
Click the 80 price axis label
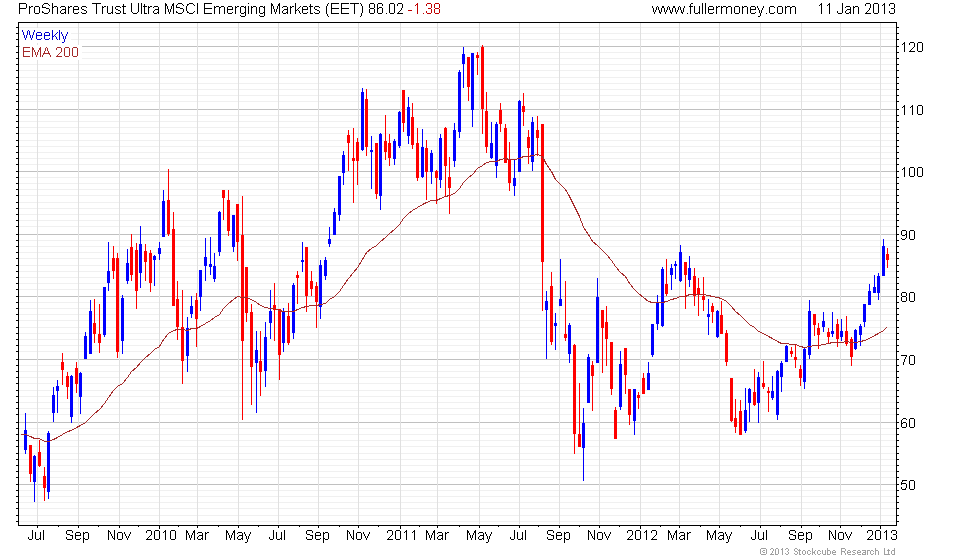(x=908, y=298)
